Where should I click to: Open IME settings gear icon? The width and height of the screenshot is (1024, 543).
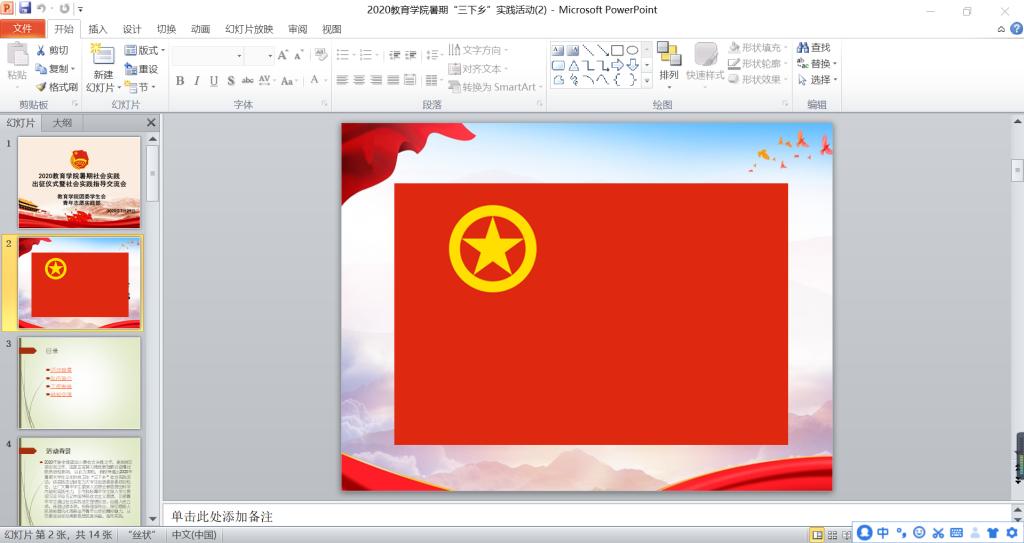pyautogui.click(x=1012, y=533)
